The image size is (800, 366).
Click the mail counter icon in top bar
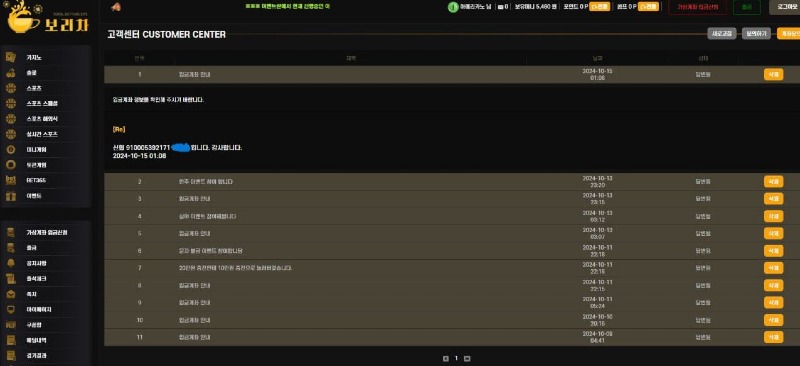point(500,7)
